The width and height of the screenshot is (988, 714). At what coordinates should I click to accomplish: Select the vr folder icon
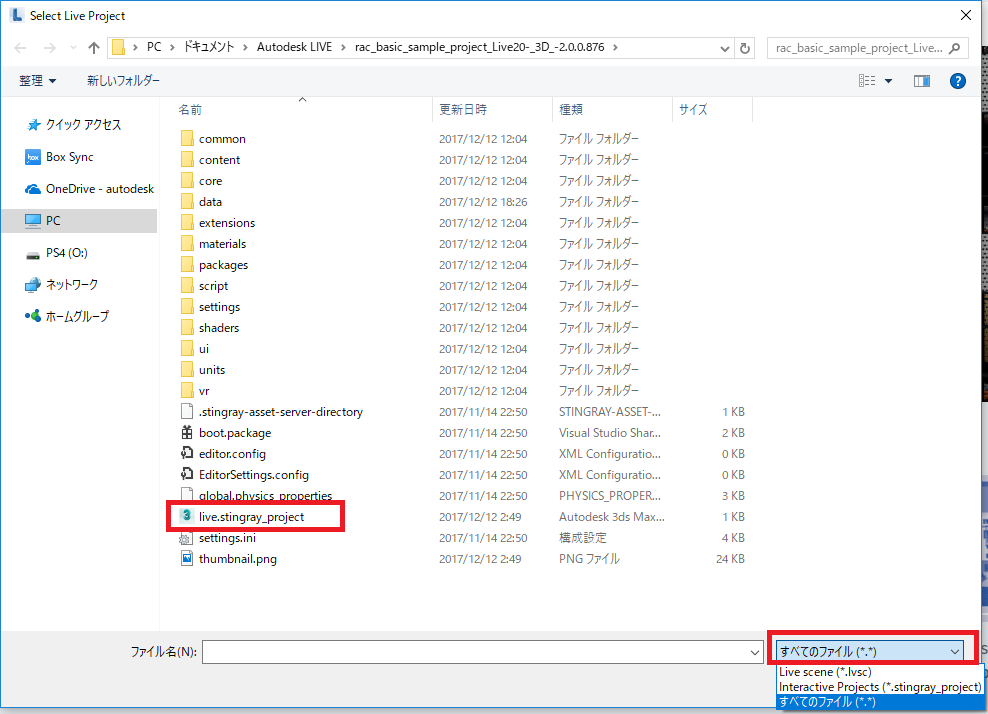[x=187, y=391]
